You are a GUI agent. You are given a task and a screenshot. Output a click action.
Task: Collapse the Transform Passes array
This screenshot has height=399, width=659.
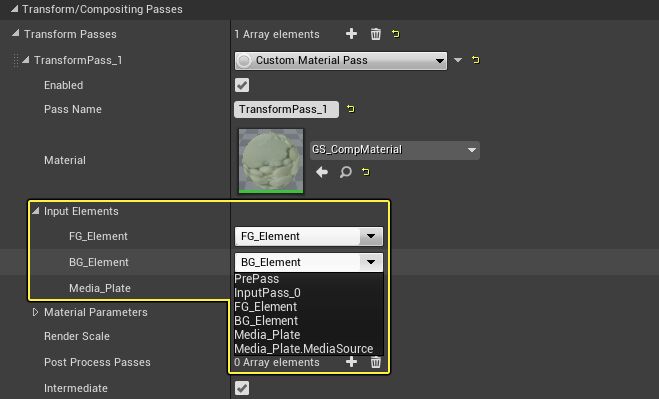coord(16,33)
